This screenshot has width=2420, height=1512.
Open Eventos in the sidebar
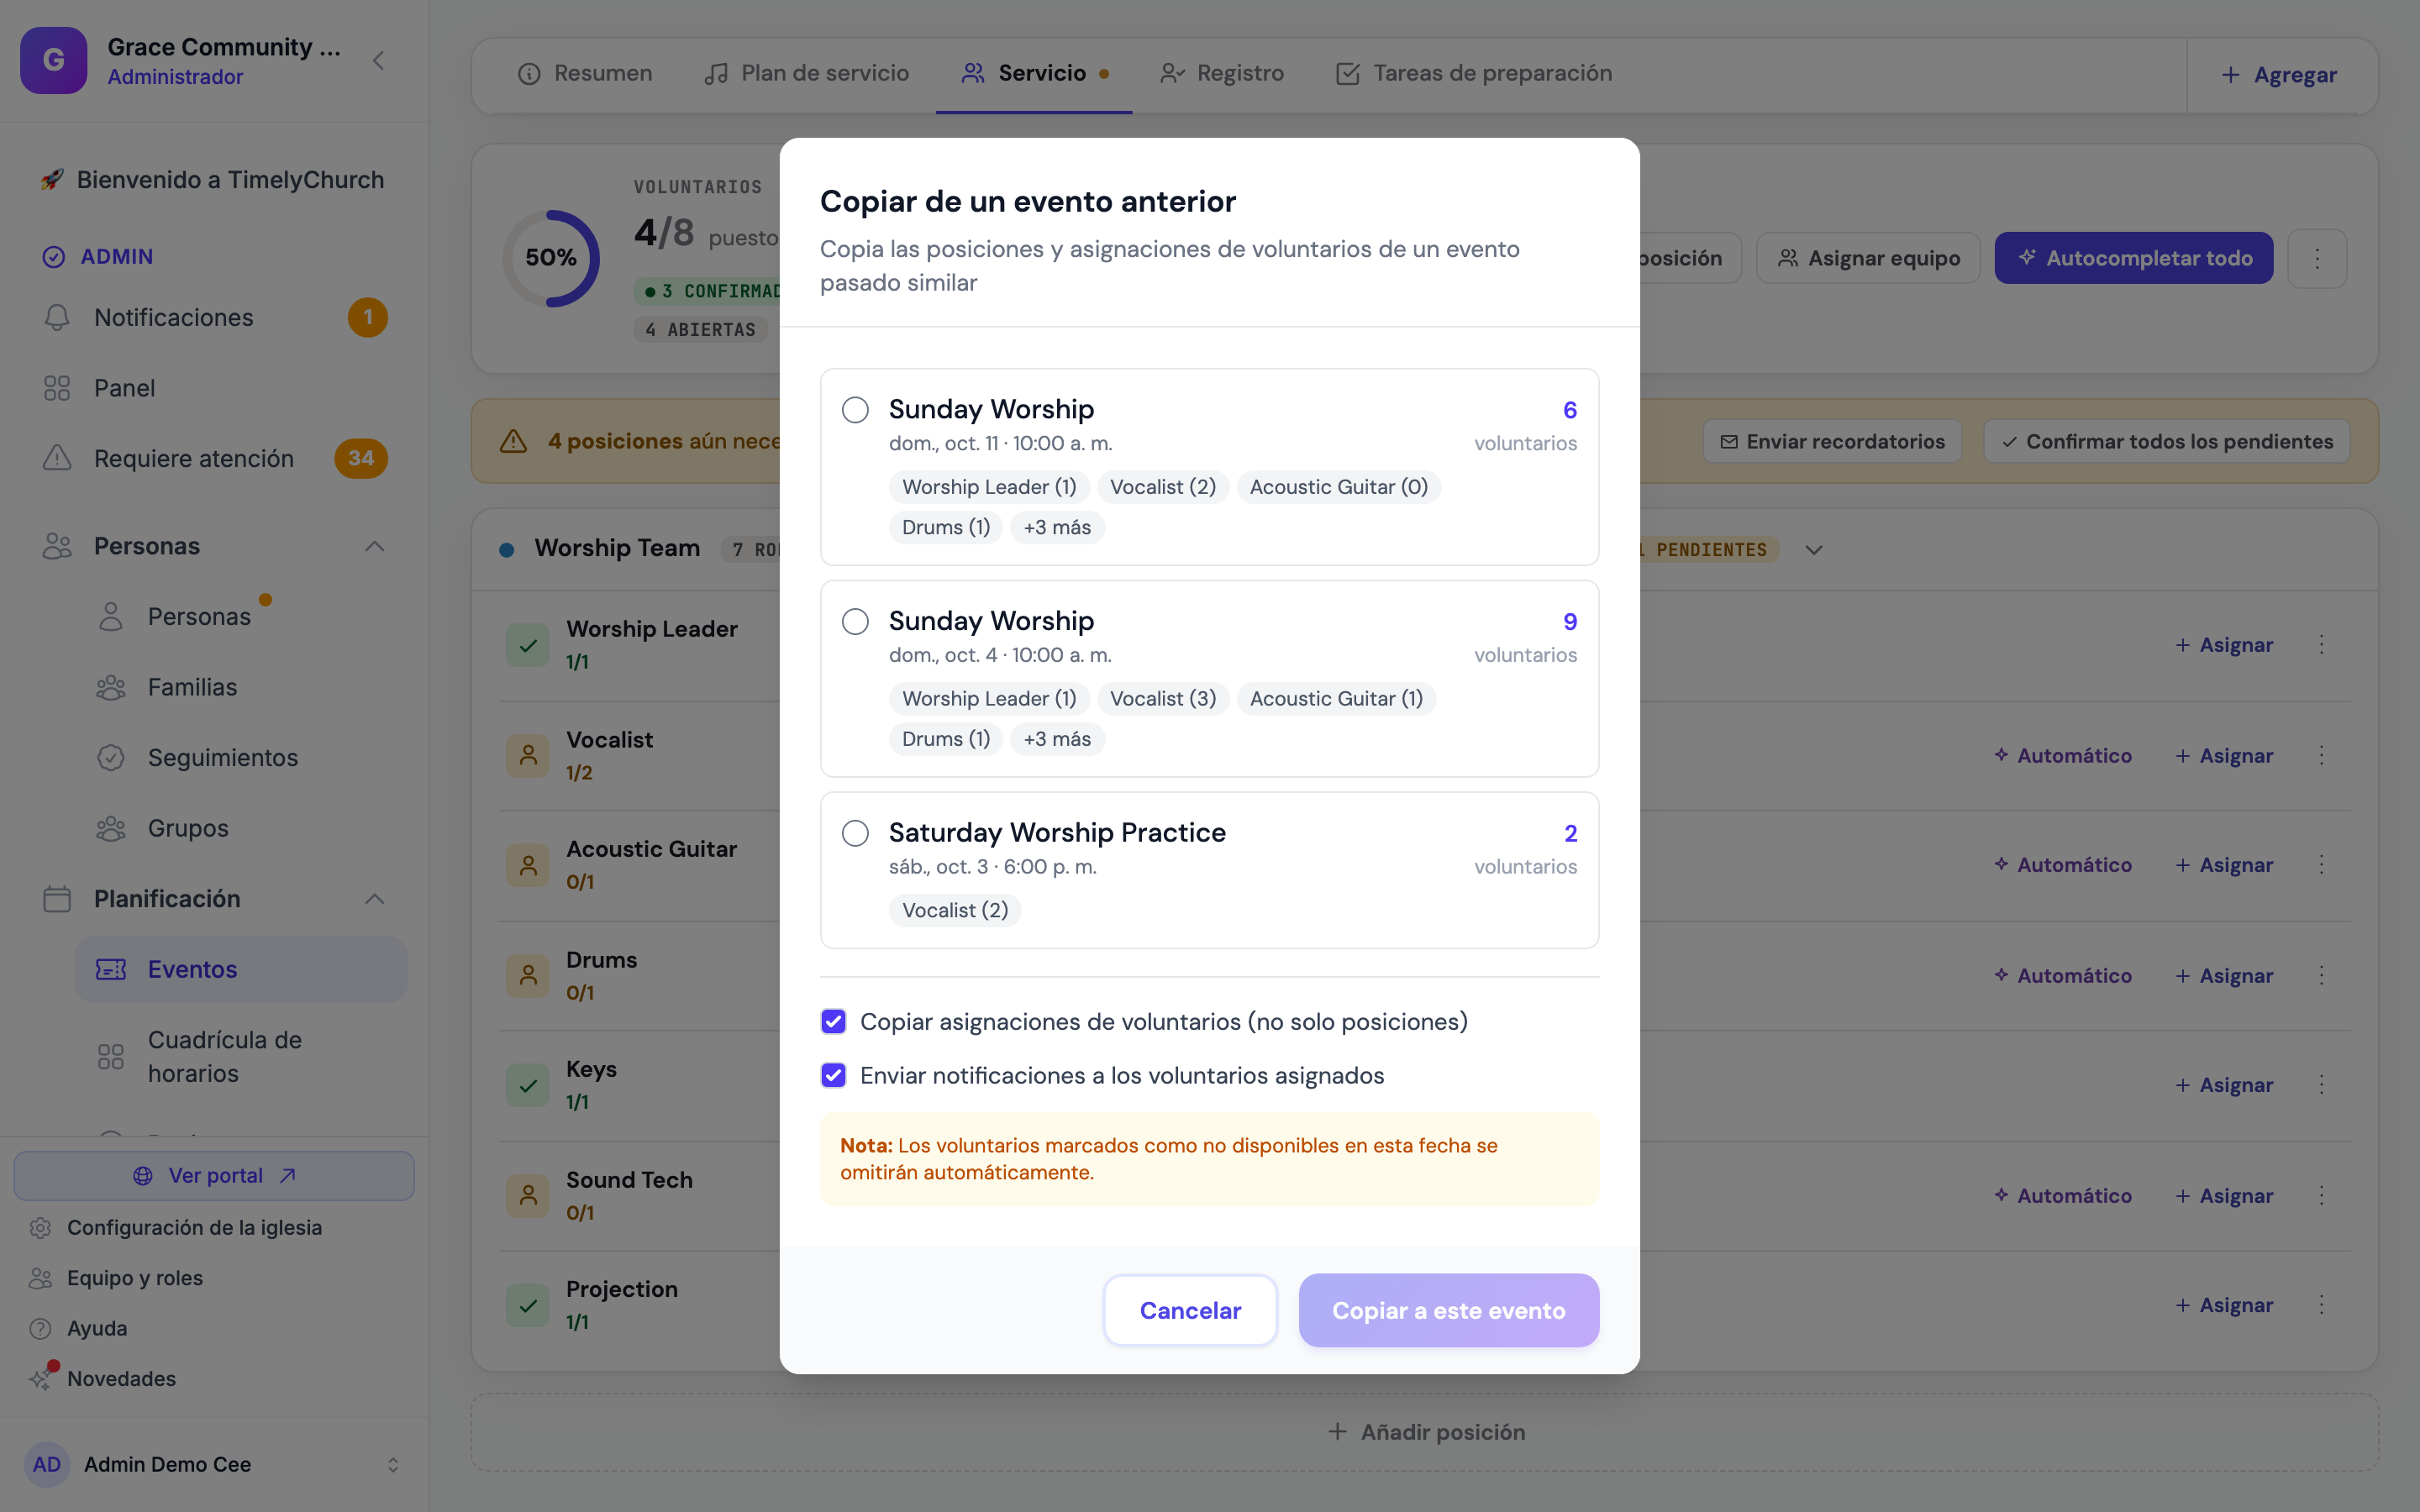[x=240, y=969]
